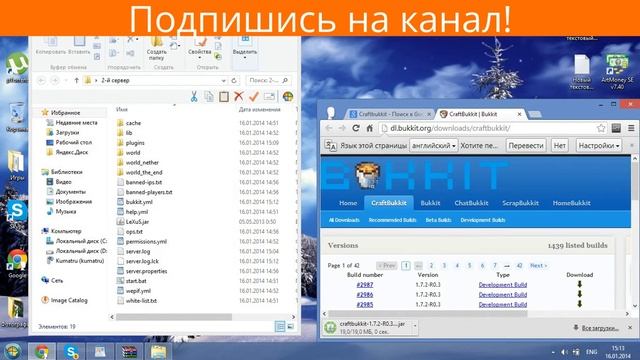Image resolution: width=640 pixels, height=360 pixels.
Task: Click the Windows Start button
Action: 12,351
